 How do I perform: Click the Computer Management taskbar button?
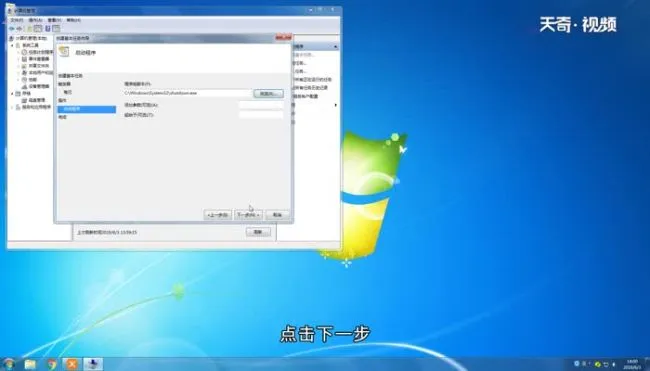point(93,364)
